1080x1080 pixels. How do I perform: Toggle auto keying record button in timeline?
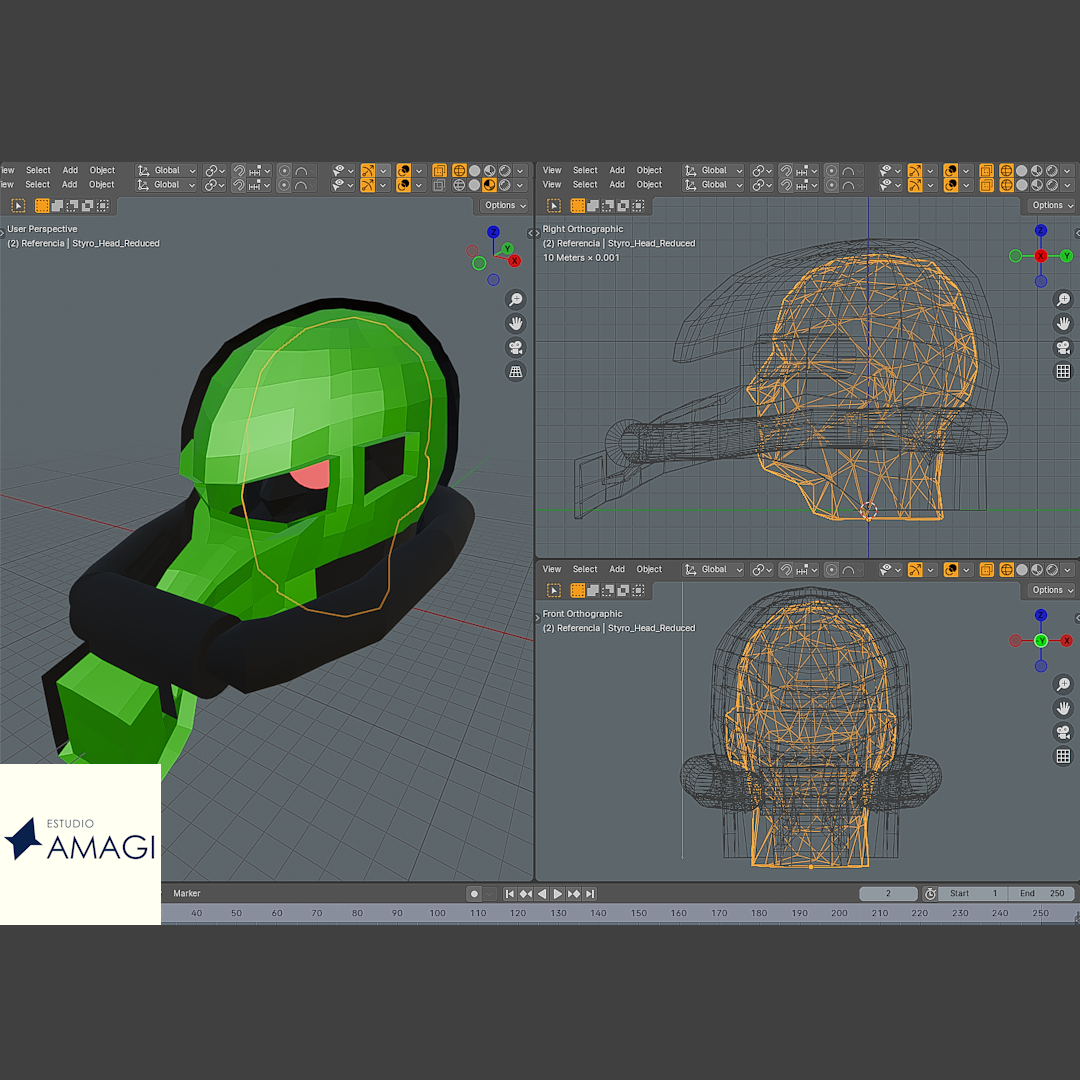click(475, 894)
